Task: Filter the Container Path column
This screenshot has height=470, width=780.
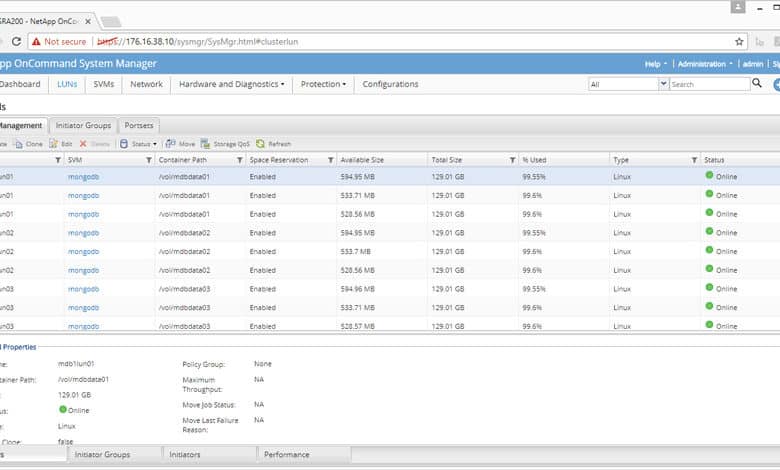Action: [x=240, y=160]
